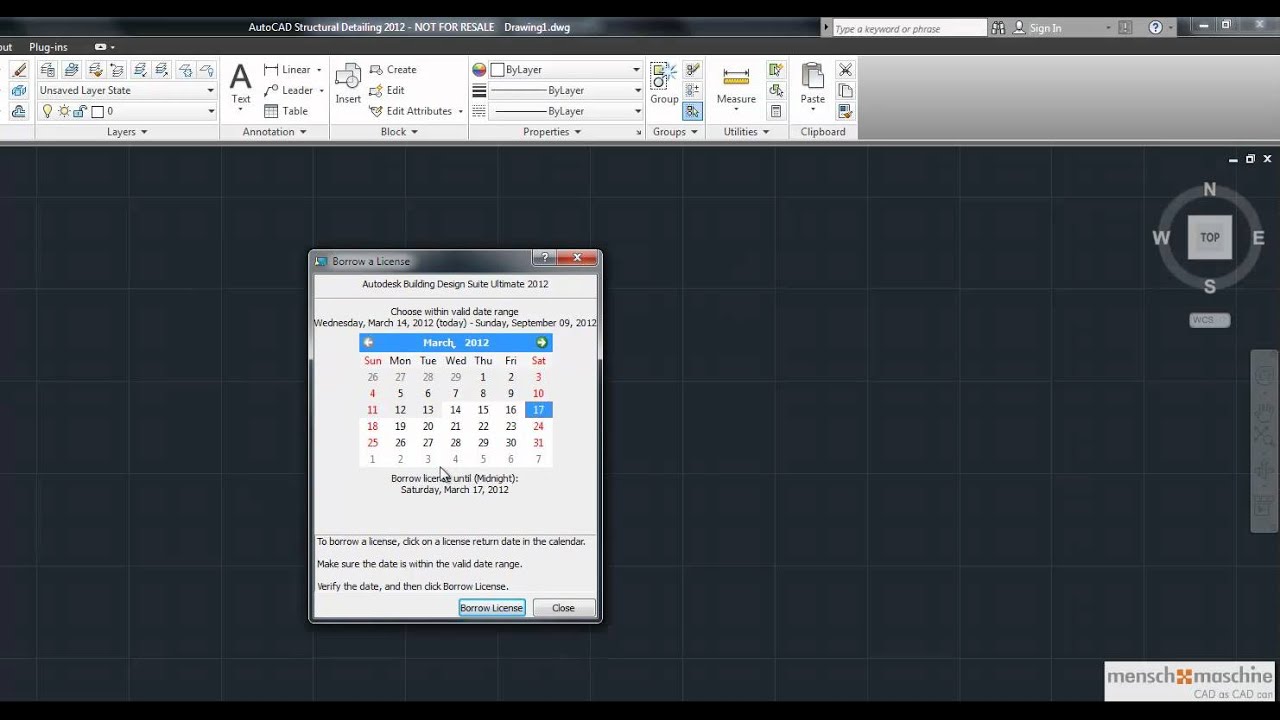The height and width of the screenshot is (720, 1280).
Task: Select March 21 in the calendar
Action: pos(455,426)
